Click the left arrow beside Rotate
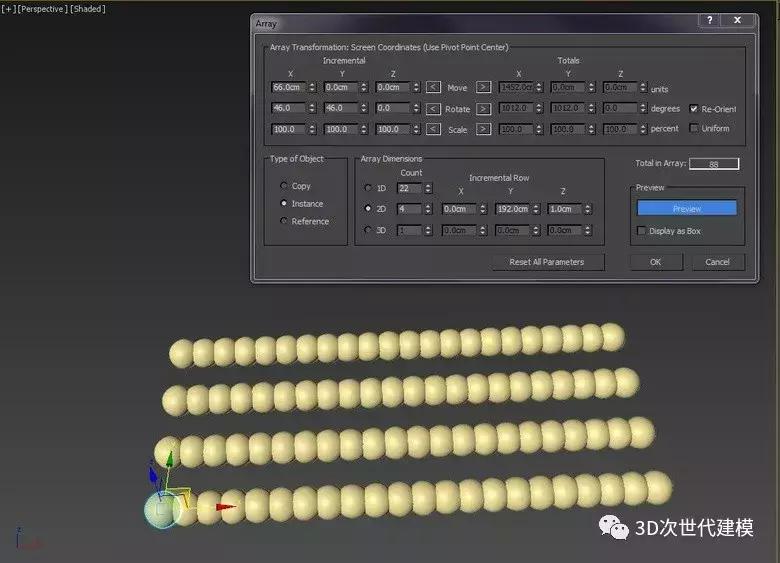 tap(433, 108)
